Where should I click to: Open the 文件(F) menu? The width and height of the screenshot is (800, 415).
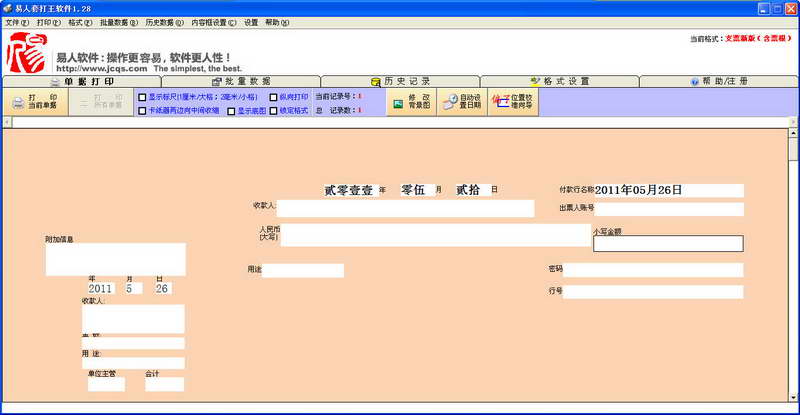tap(17, 22)
